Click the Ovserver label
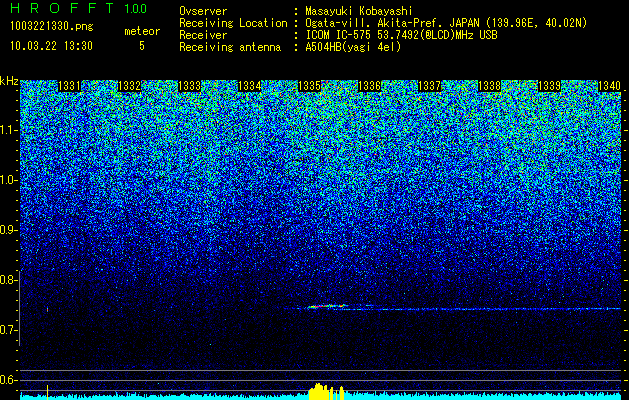Viewport: 629px width, 400px height. (203, 11)
